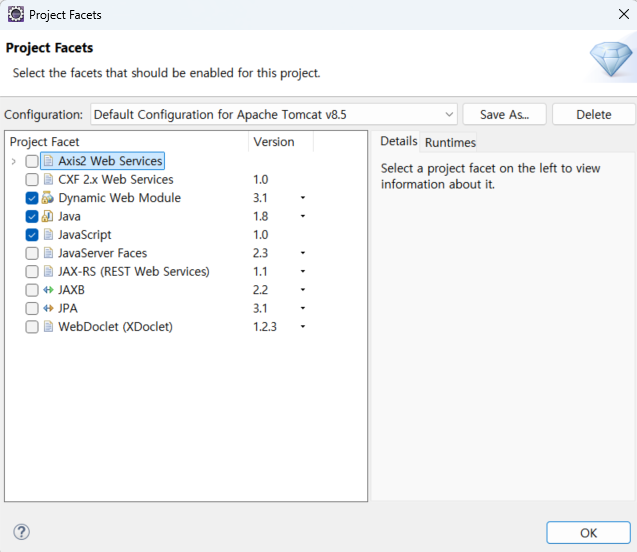Click the JAX-RS facet document icon
Screen dimensions: 637x552
coord(48,271)
